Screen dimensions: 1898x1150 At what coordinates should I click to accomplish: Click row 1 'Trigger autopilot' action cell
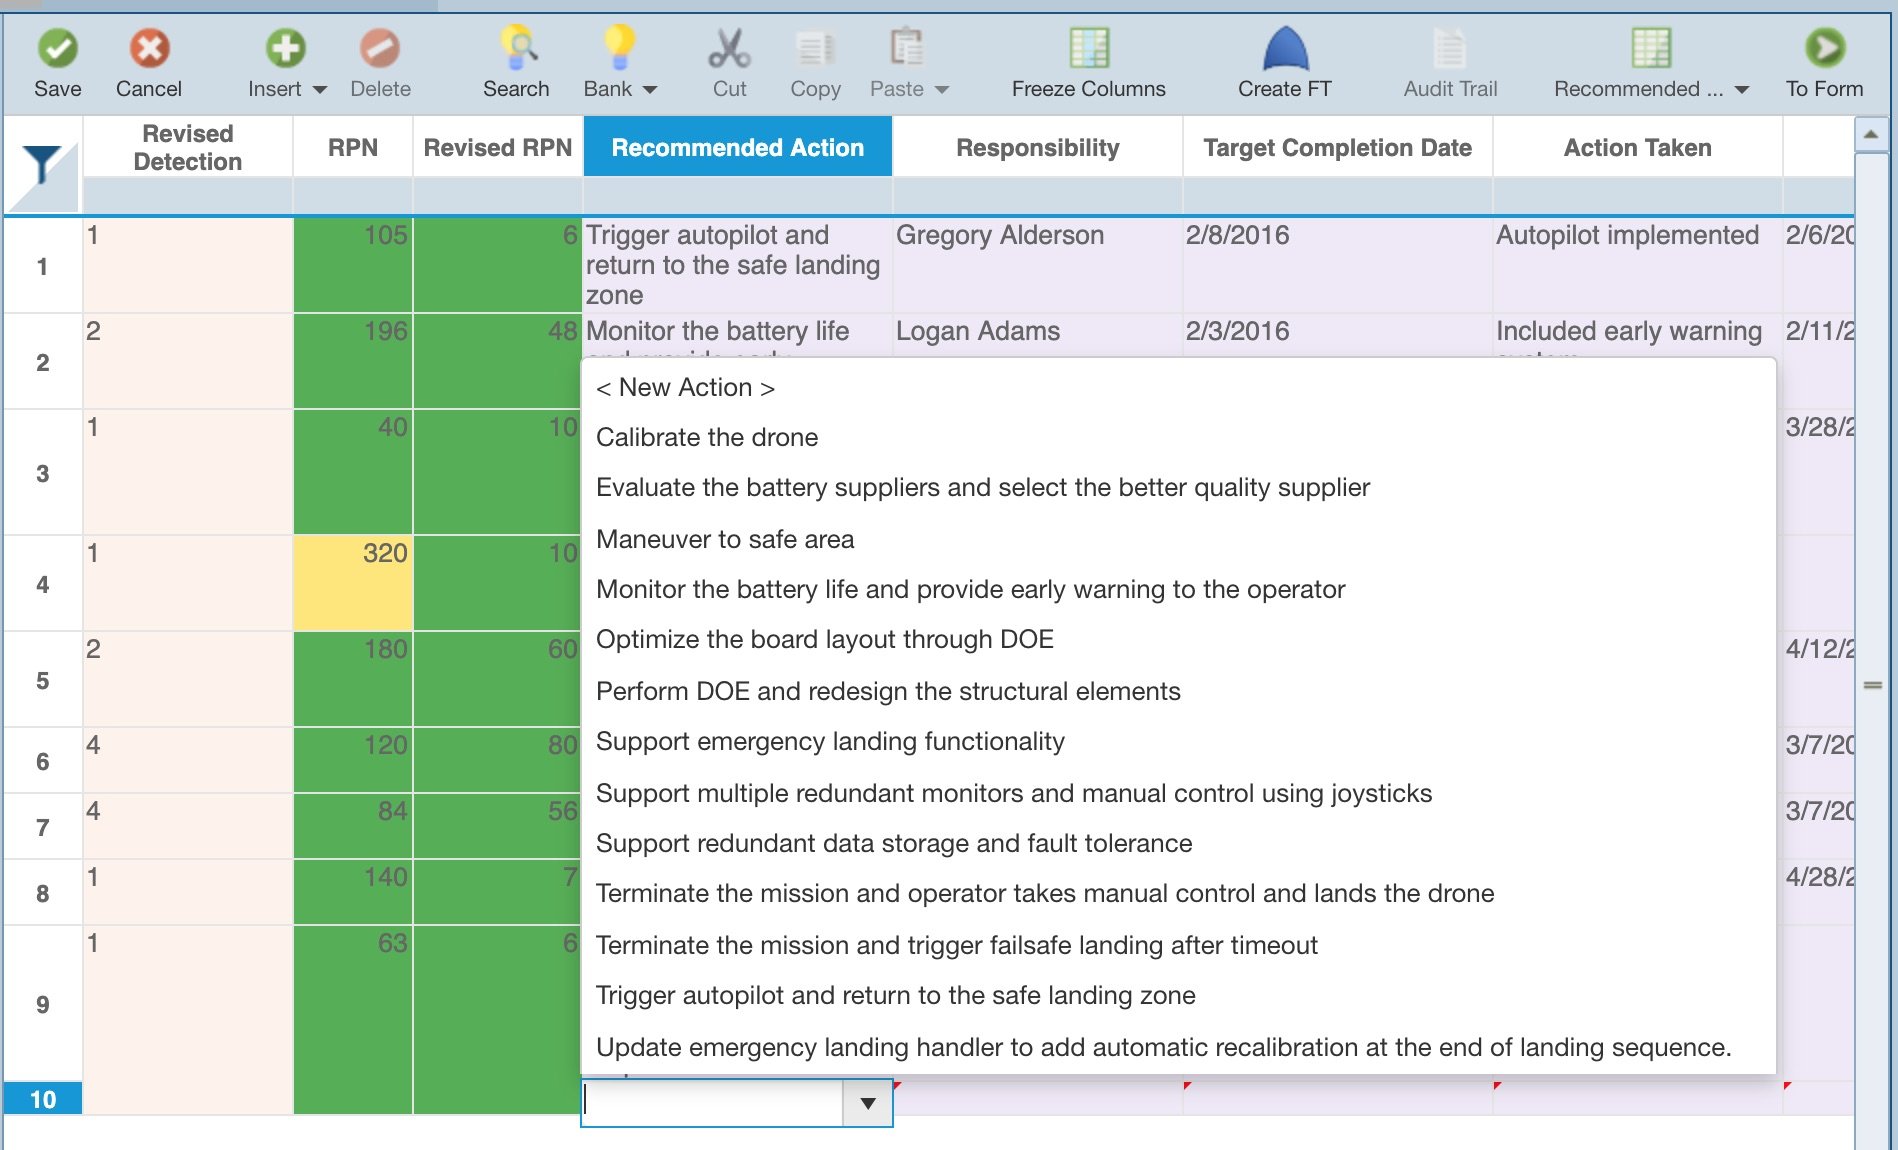pos(737,265)
